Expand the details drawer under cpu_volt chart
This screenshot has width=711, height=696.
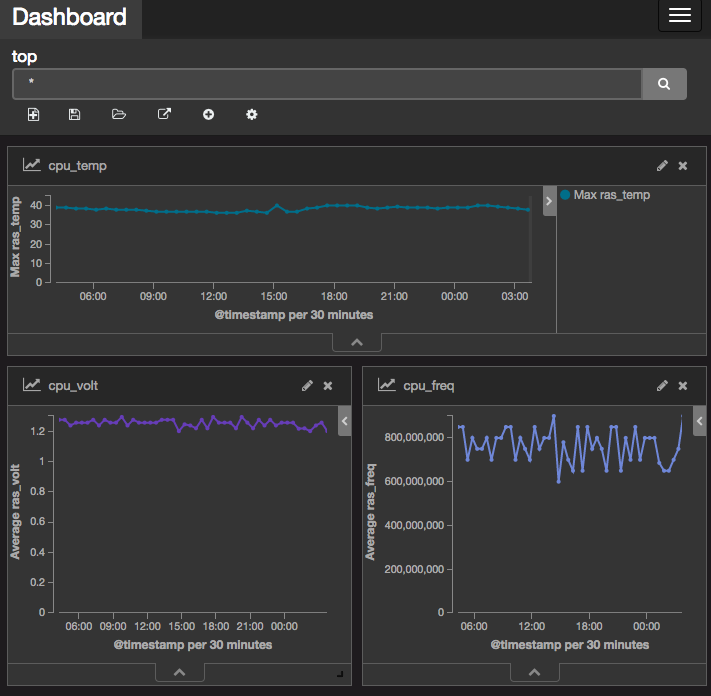point(180,671)
